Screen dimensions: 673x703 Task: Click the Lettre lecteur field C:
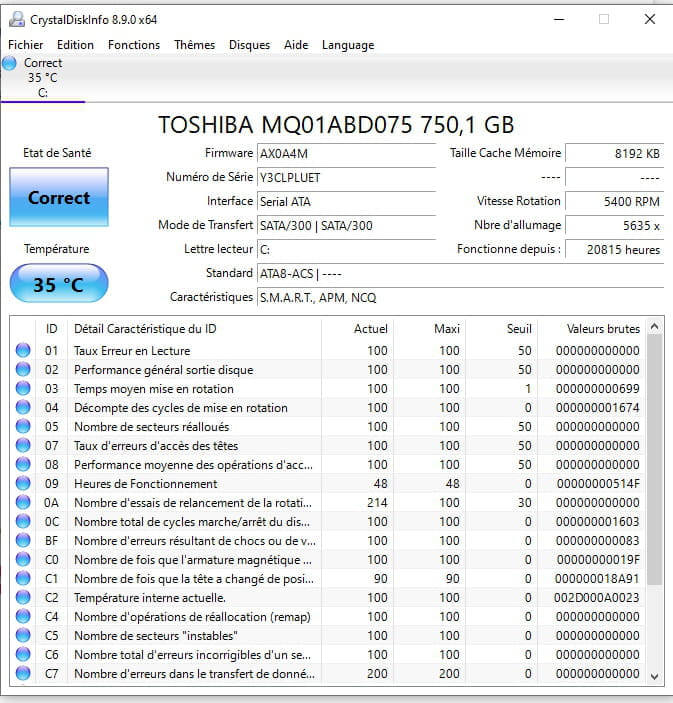346,250
